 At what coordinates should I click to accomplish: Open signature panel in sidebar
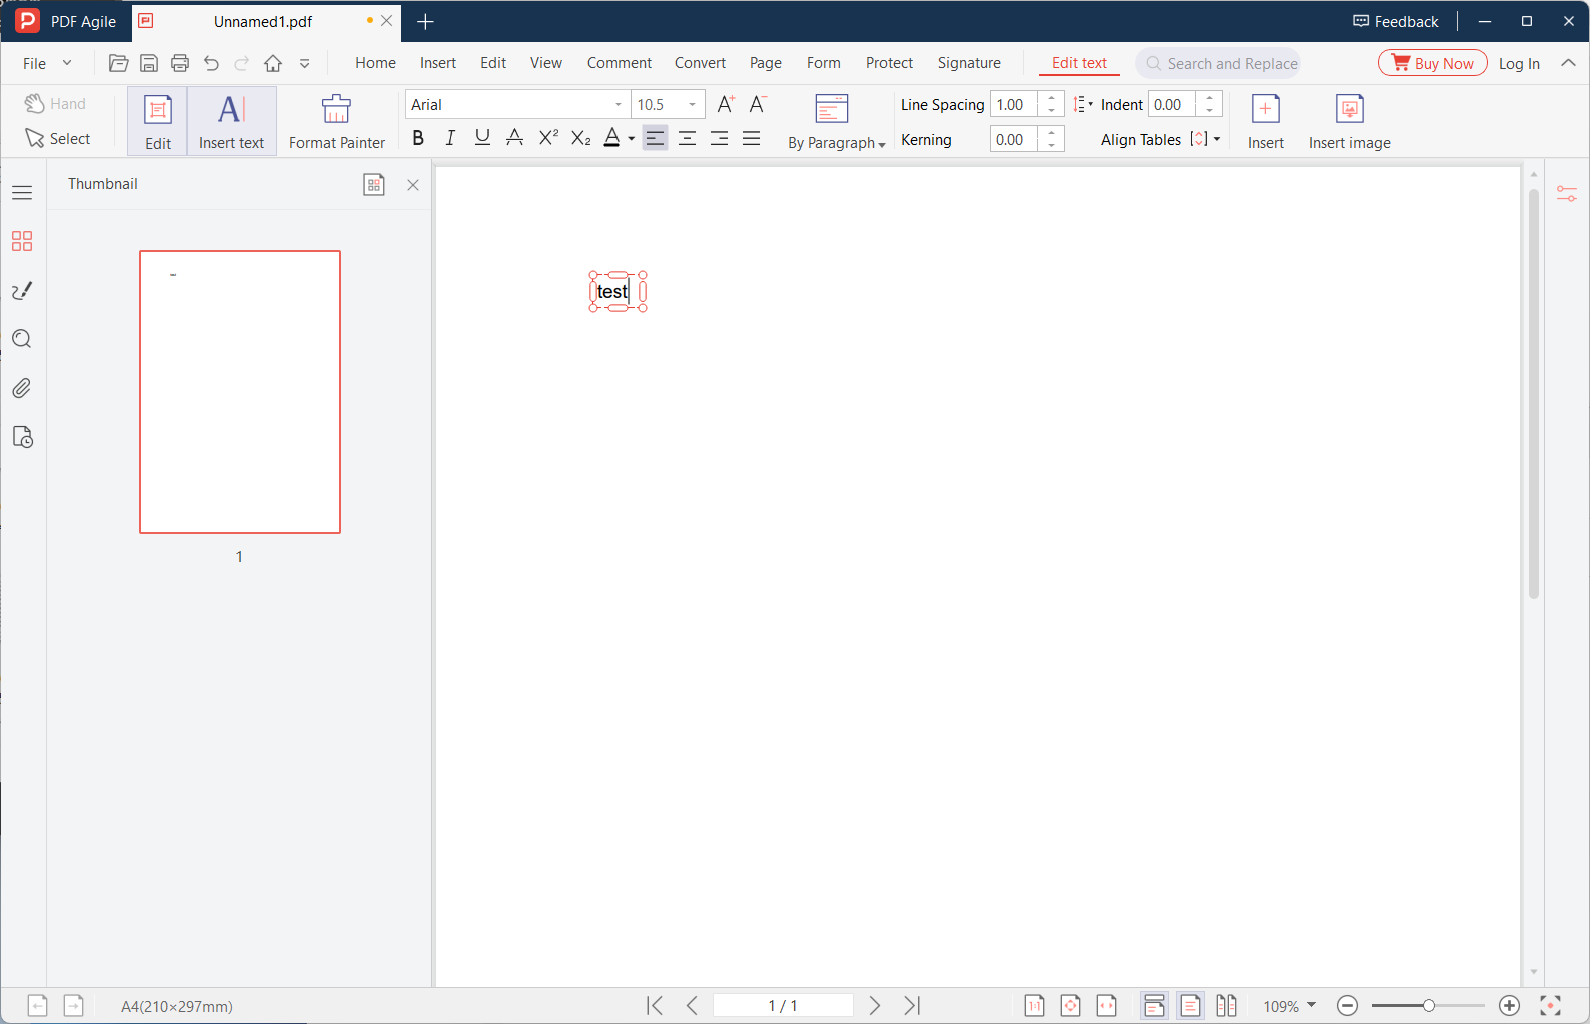22,290
